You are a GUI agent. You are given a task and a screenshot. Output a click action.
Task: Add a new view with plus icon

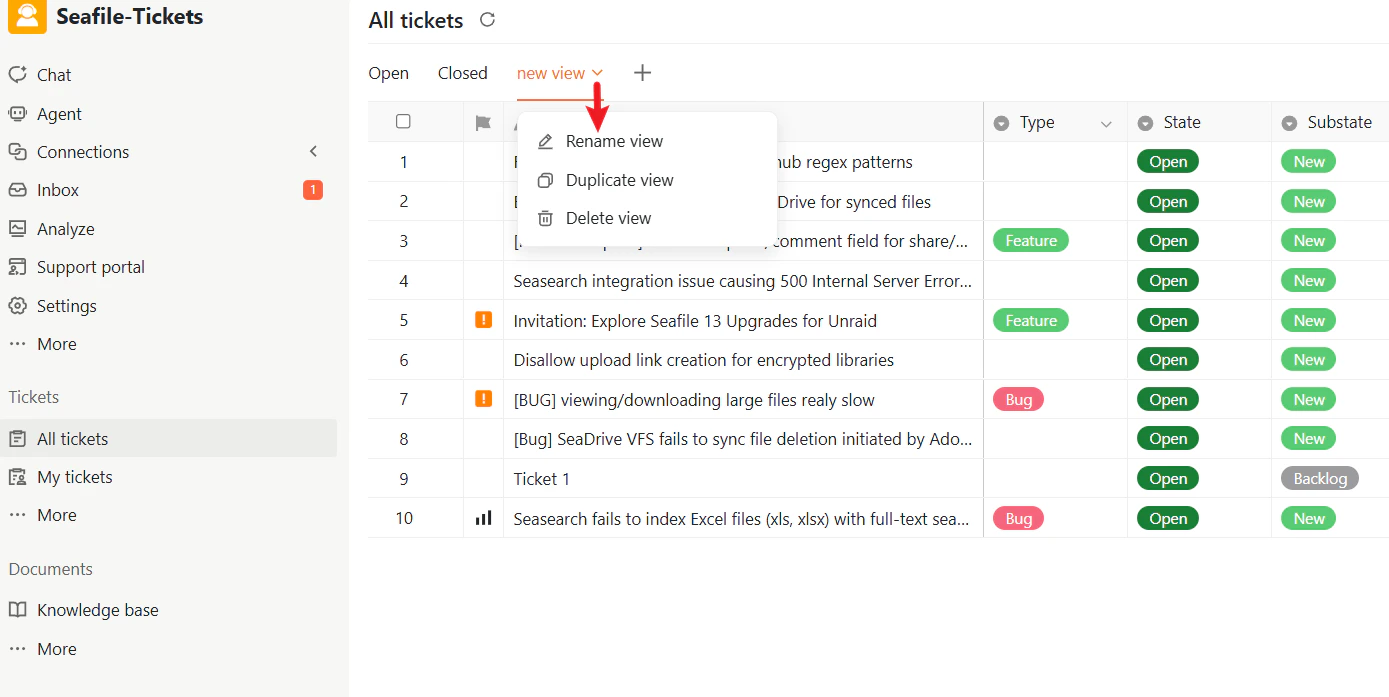pos(642,73)
